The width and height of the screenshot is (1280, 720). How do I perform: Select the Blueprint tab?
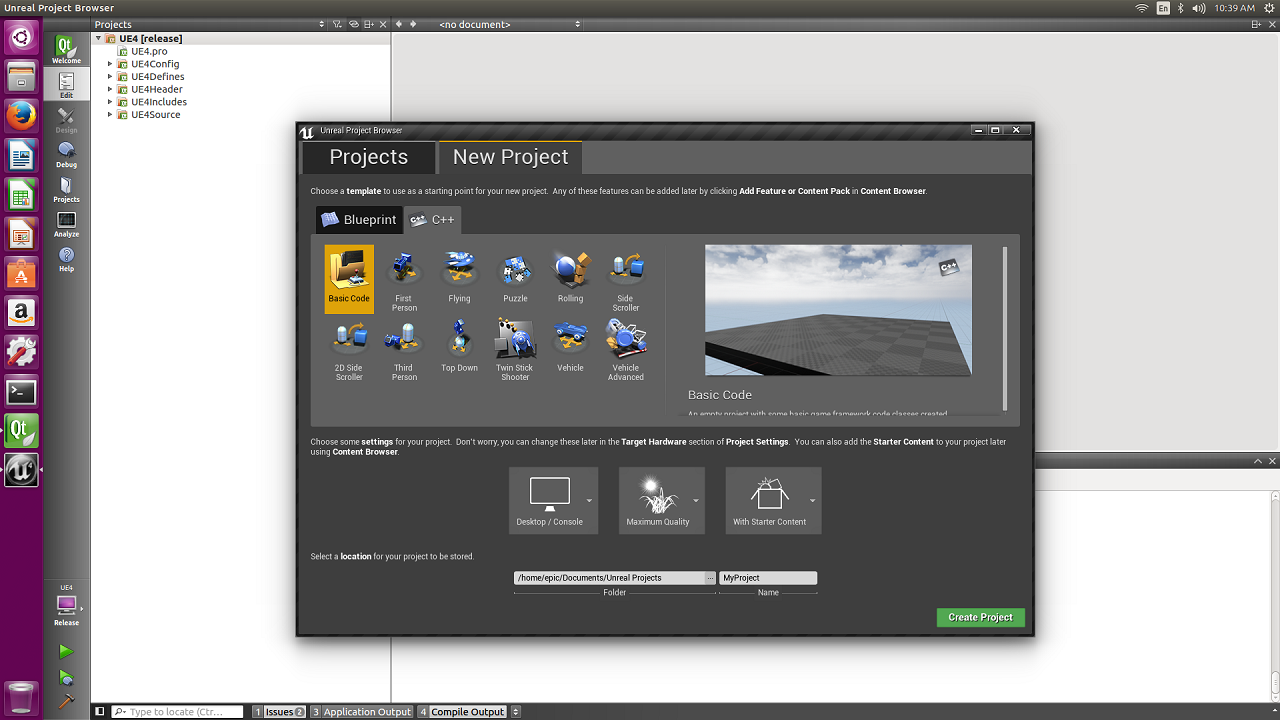pyautogui.click(x=359, y=220)
